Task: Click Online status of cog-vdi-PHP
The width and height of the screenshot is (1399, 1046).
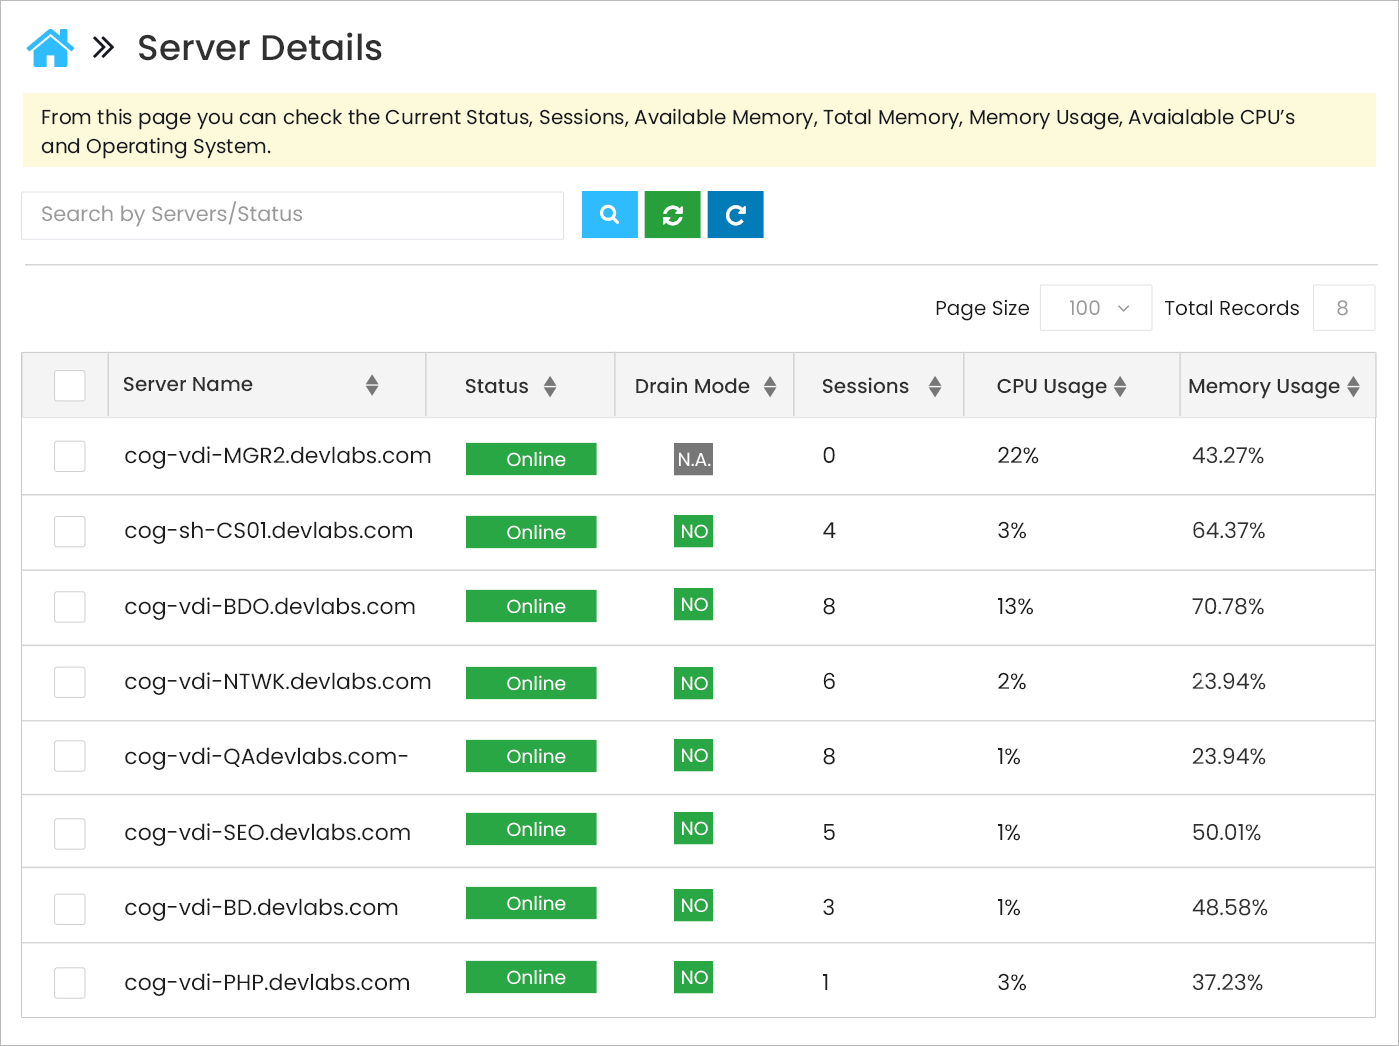Action: click(531, 977)
